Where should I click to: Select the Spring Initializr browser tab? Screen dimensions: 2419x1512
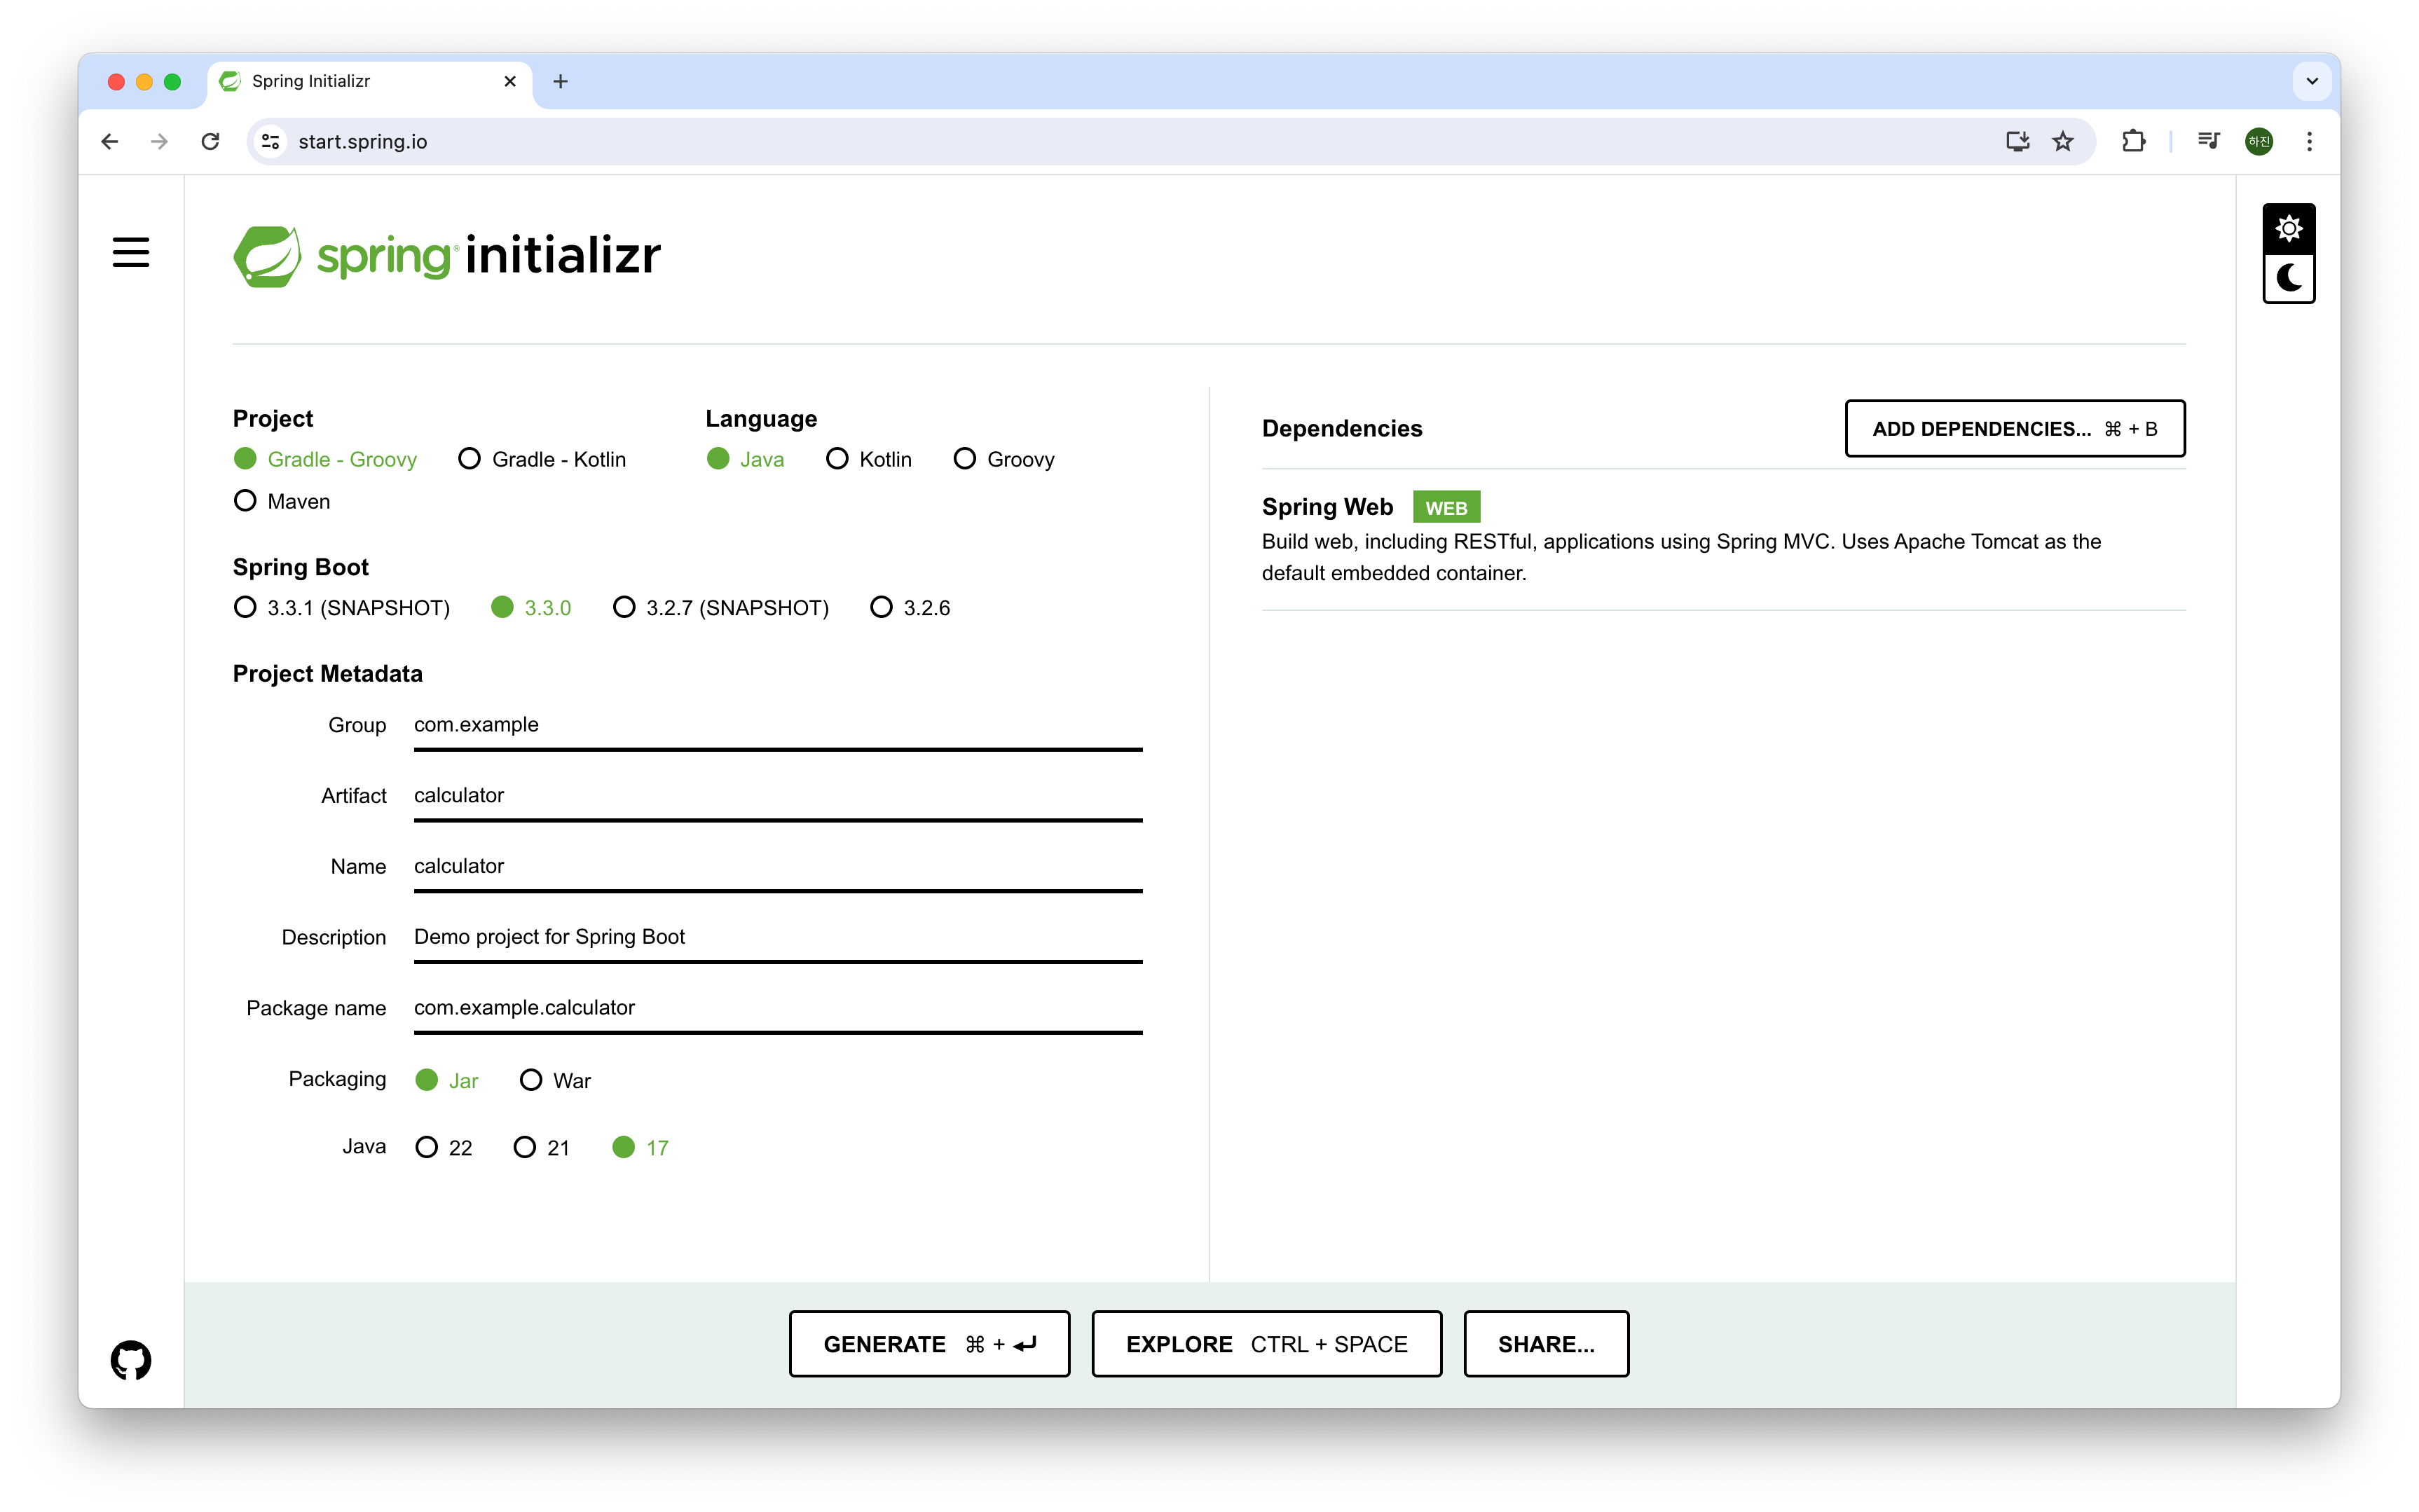coord(370,81)
